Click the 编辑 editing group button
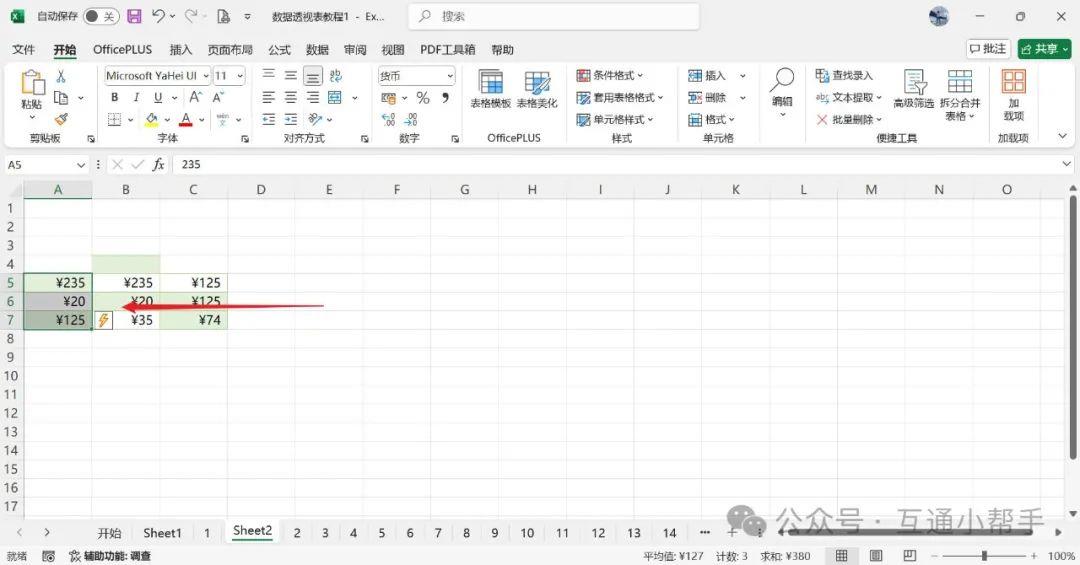Viewport: 1080px width, 565px height. [x=782, y=92]
